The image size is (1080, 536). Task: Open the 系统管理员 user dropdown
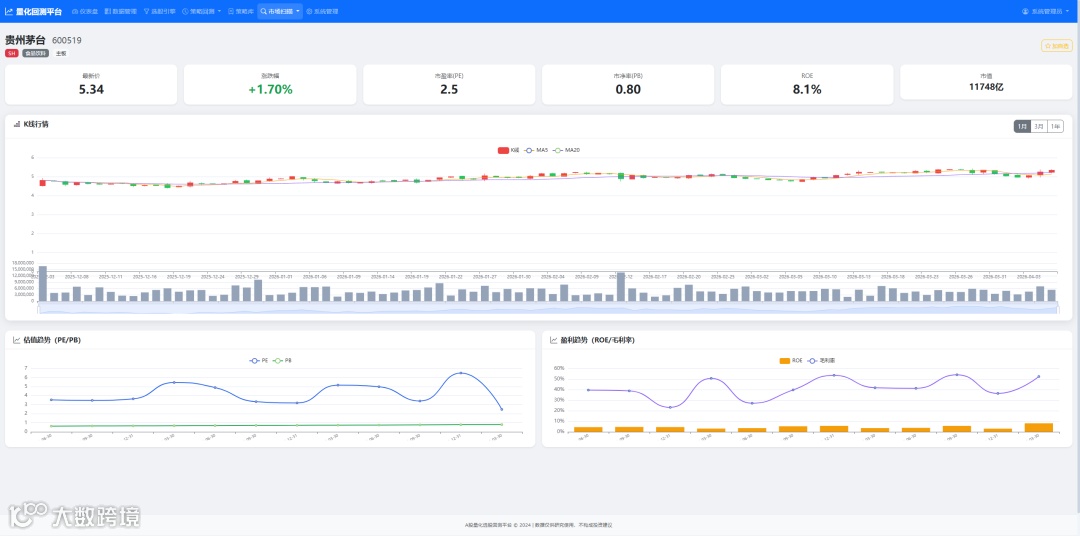[x=1046, y=12]
